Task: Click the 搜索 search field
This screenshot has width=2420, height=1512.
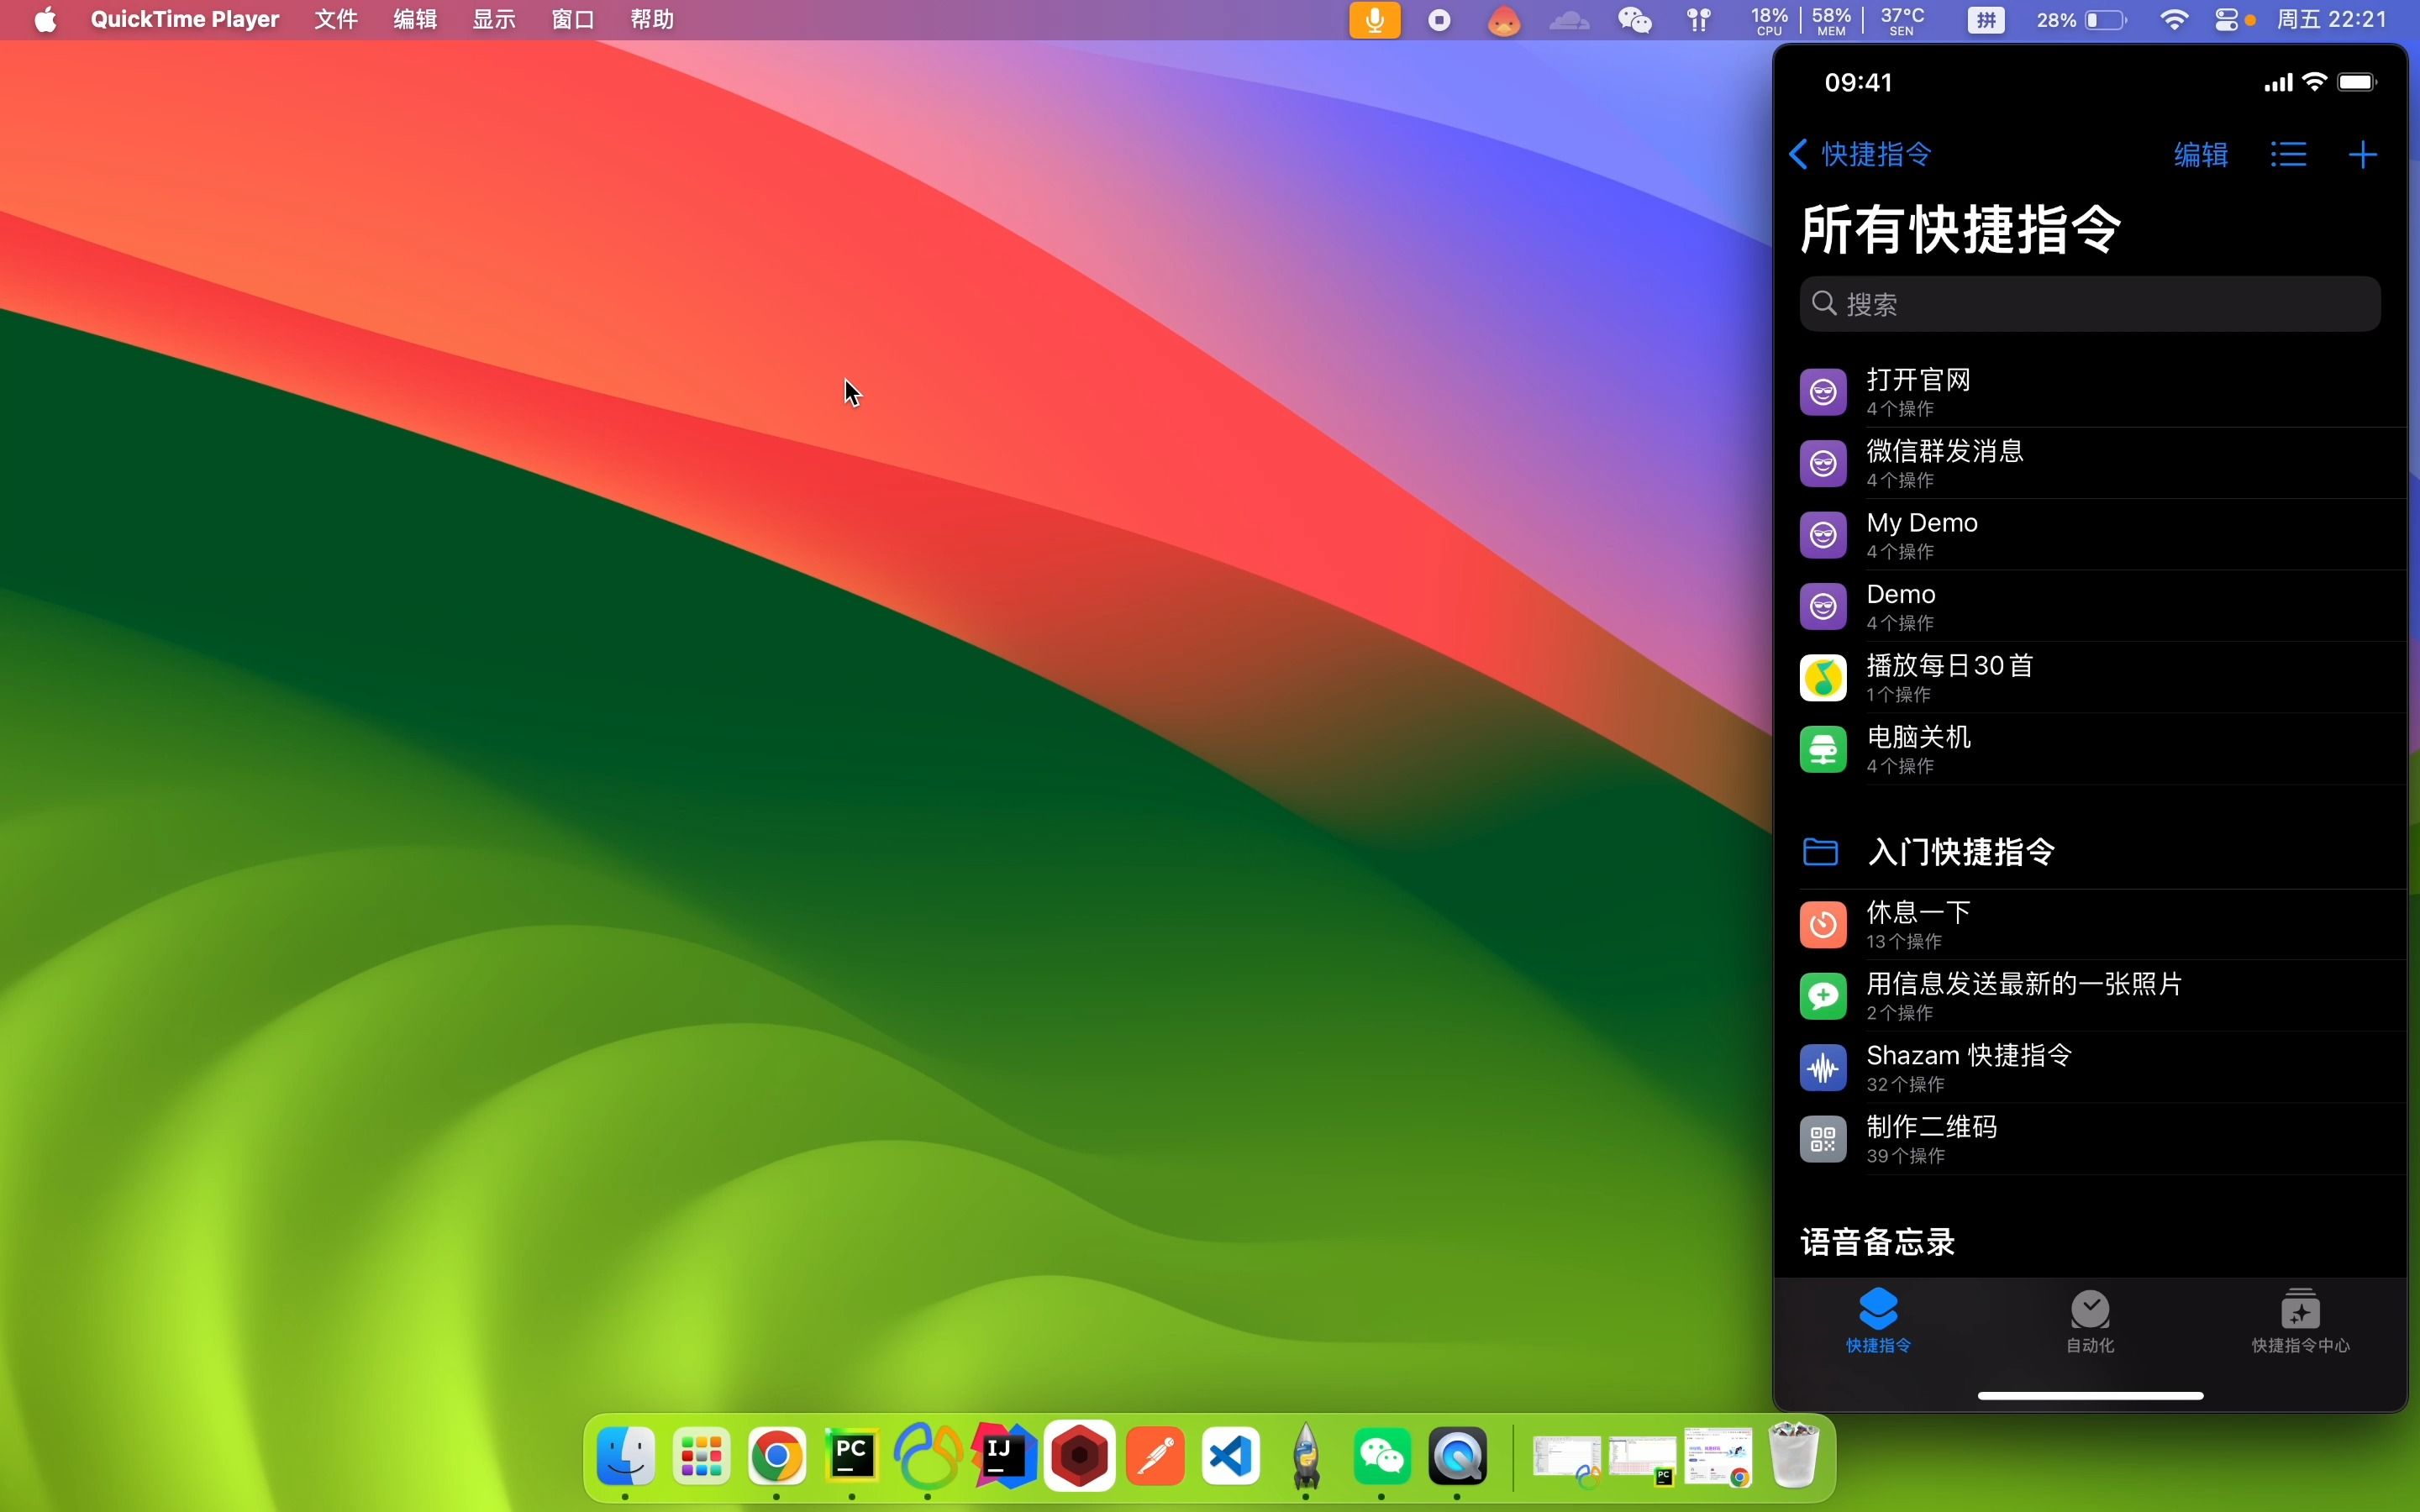Action: [2090, 304]
